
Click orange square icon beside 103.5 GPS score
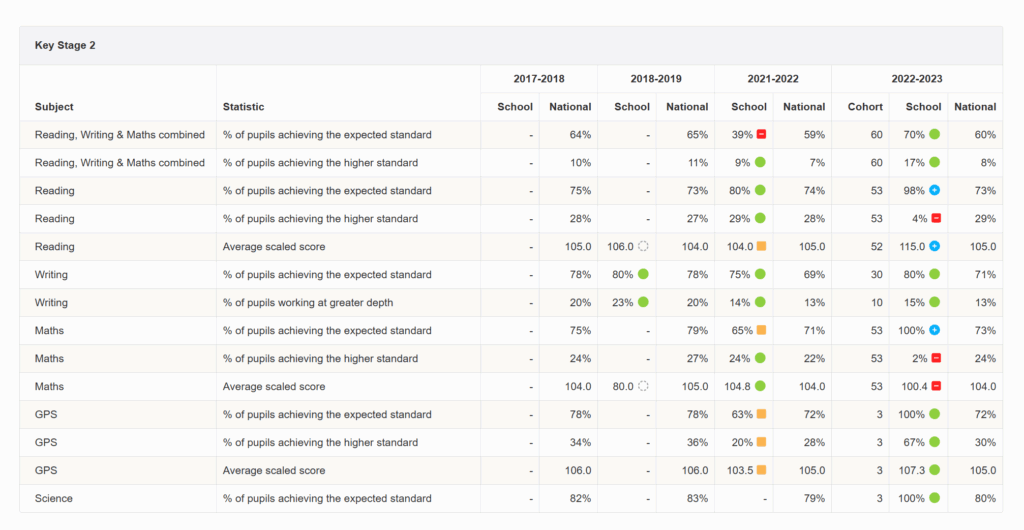pos(761,471)
